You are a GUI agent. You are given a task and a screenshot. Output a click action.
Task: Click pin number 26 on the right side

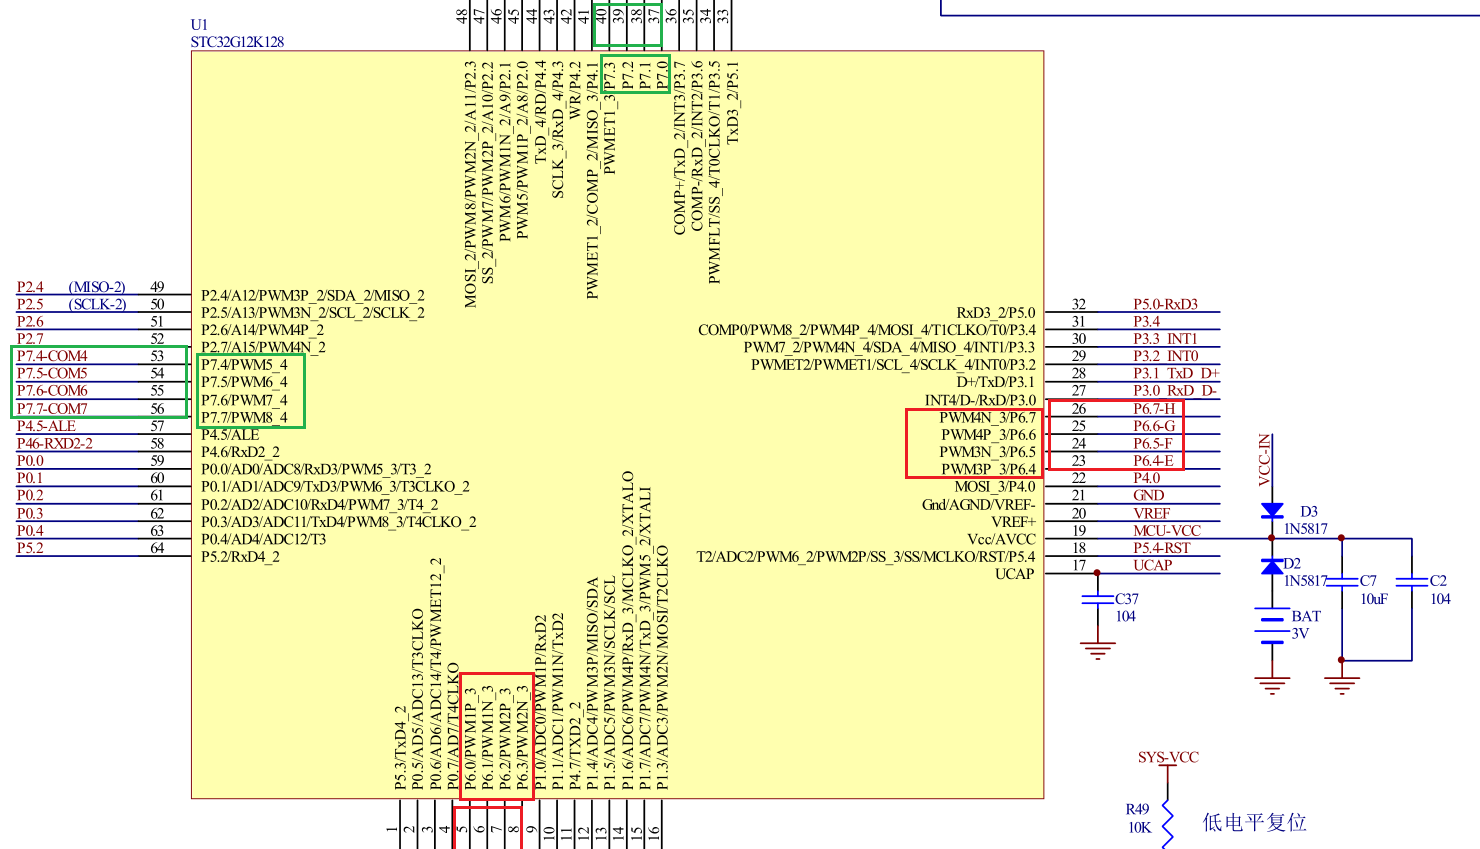1079,408
